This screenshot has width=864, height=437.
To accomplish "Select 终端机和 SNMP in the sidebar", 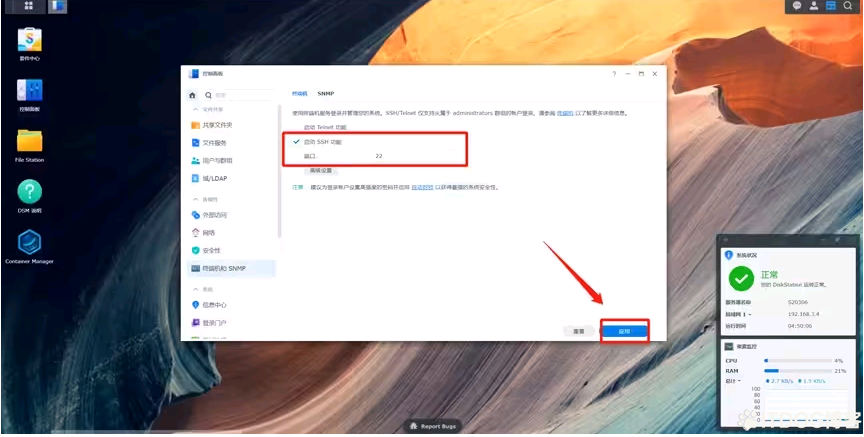I will 231,268.
